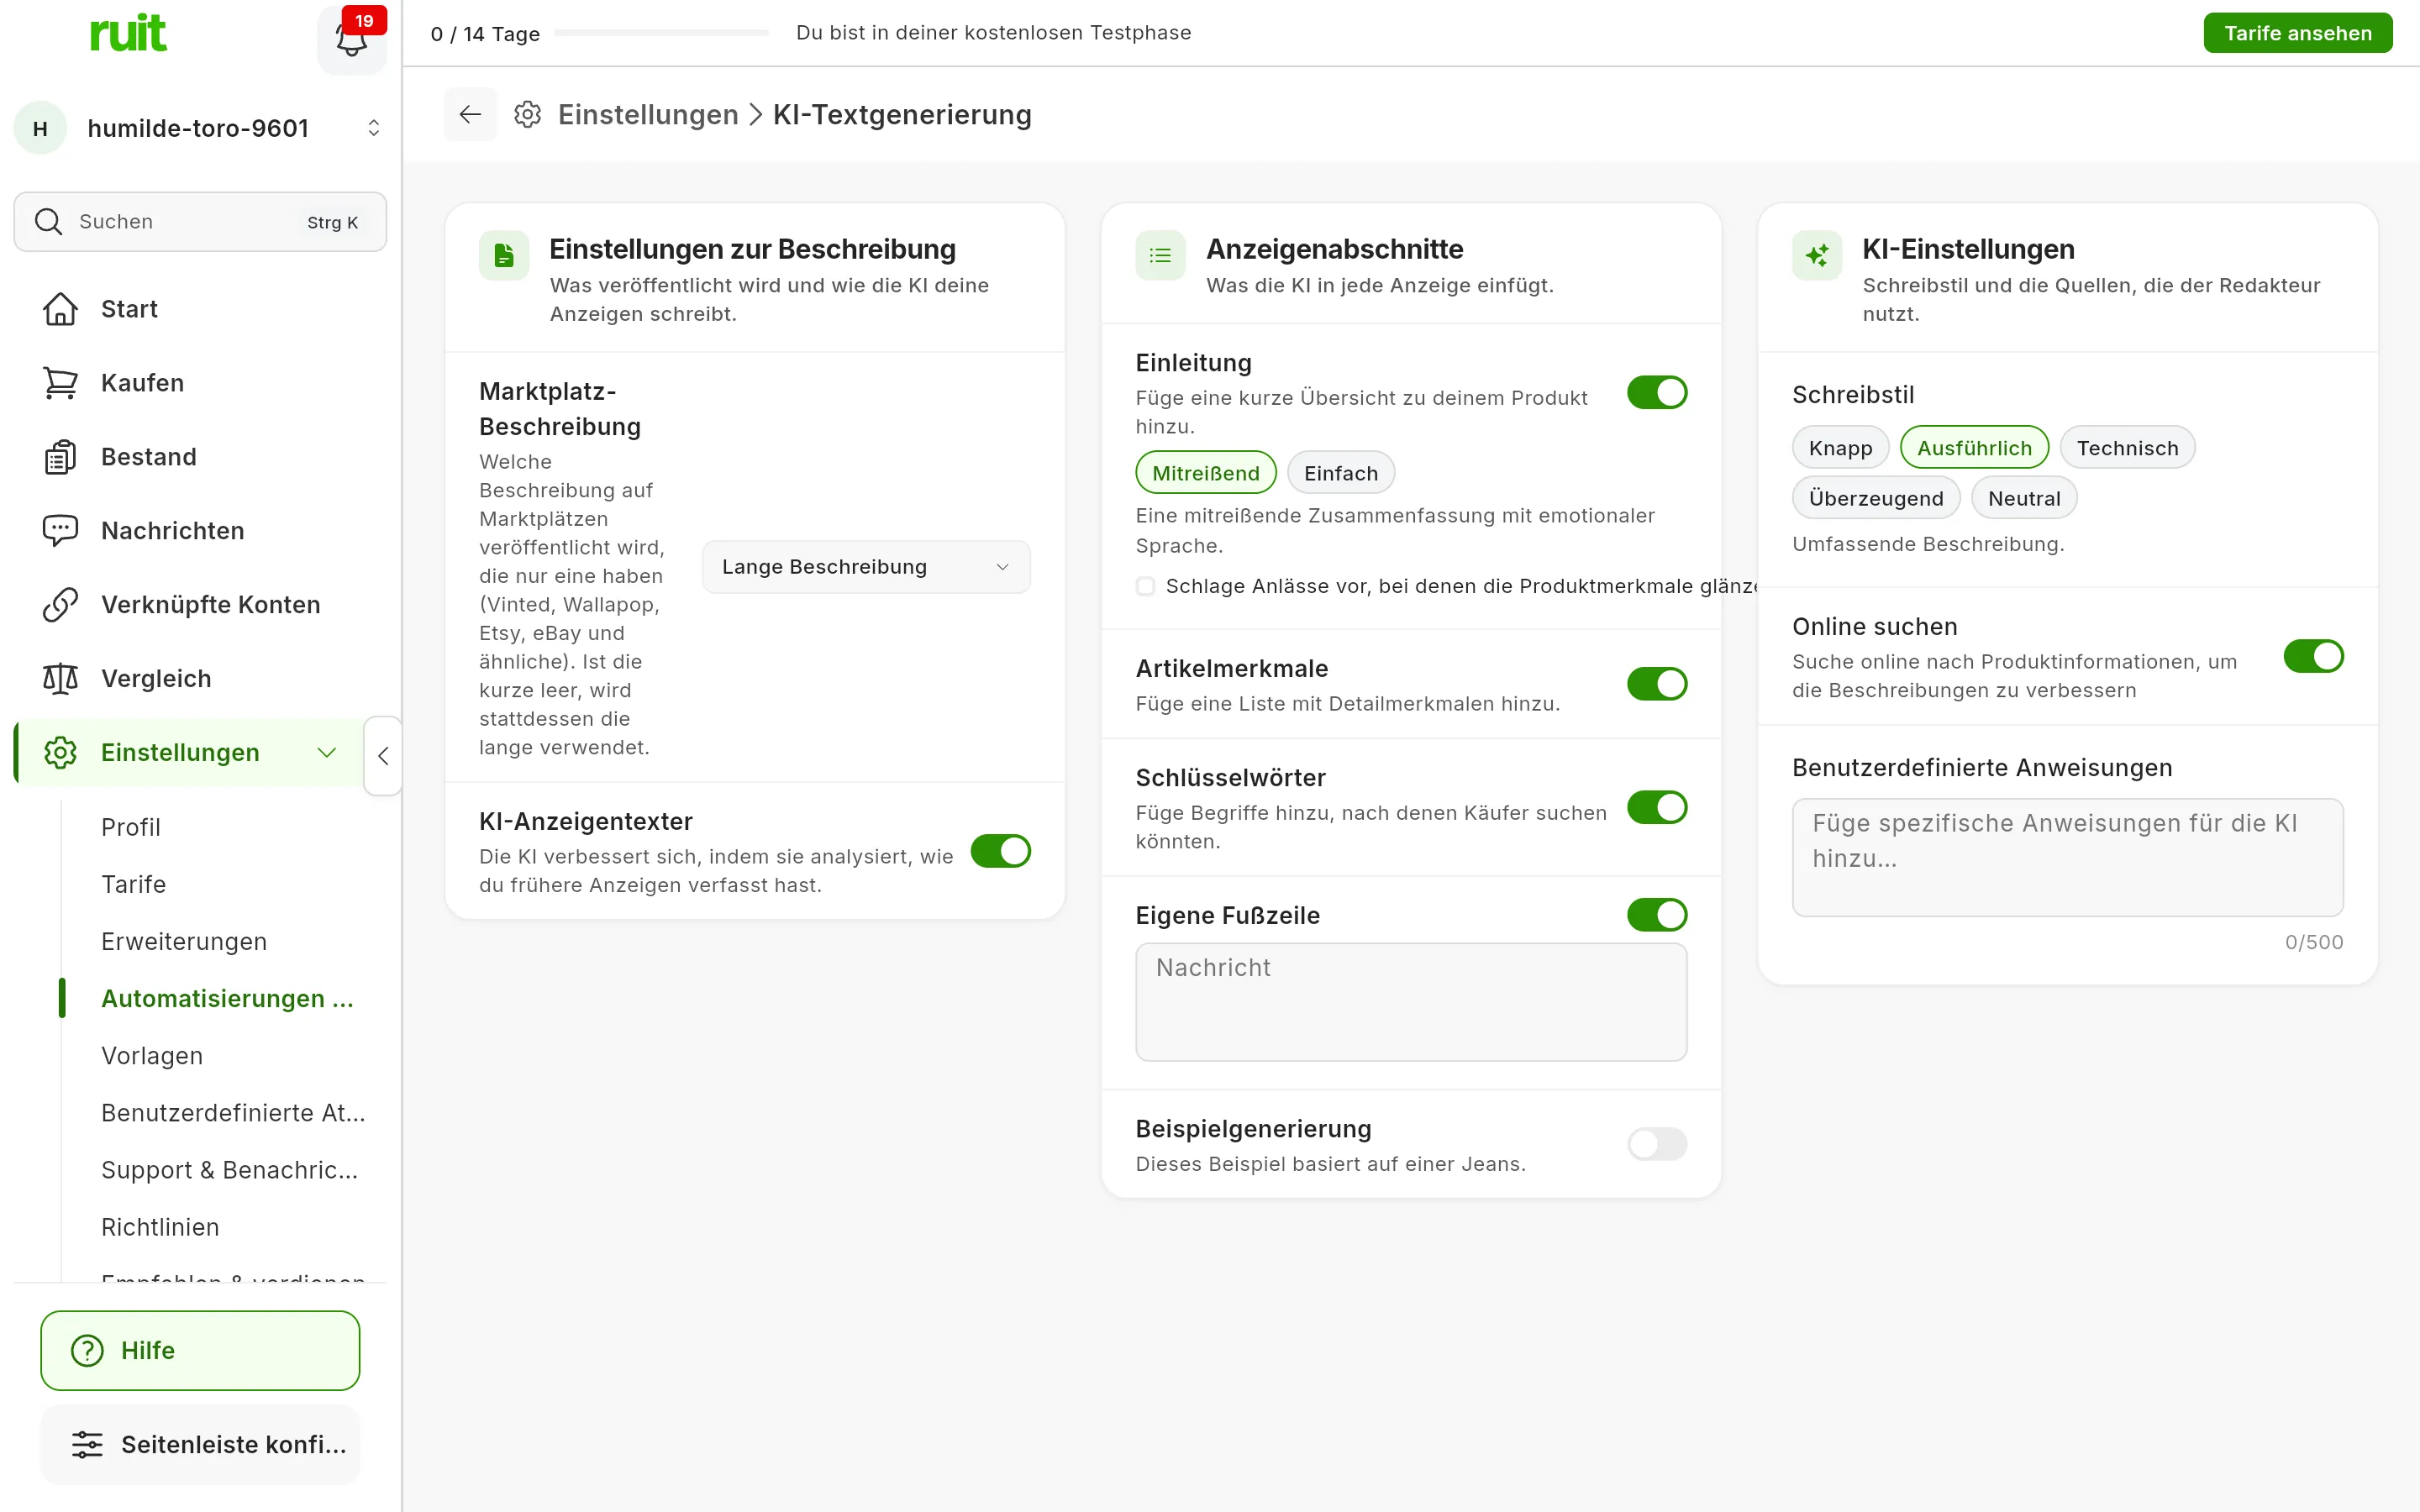Collapse the Einstellungen submenu chevron

click(x=326, y=753)
